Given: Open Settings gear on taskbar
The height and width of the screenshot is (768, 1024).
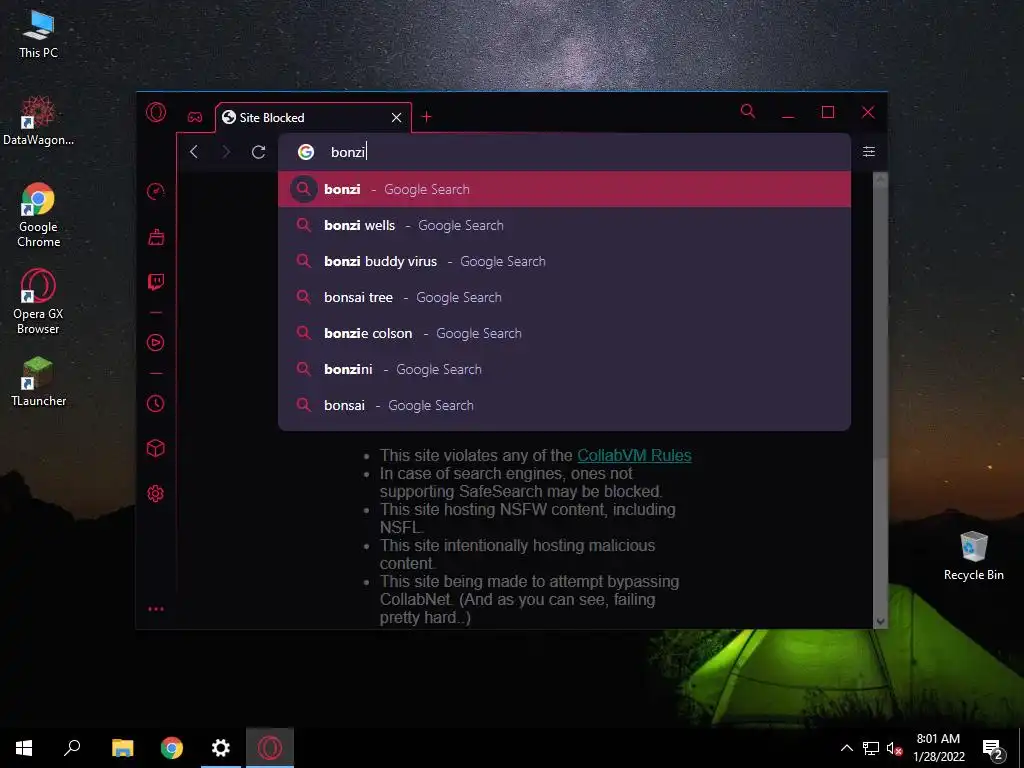Looking at the screenshot, I should [x=221, y=748].
